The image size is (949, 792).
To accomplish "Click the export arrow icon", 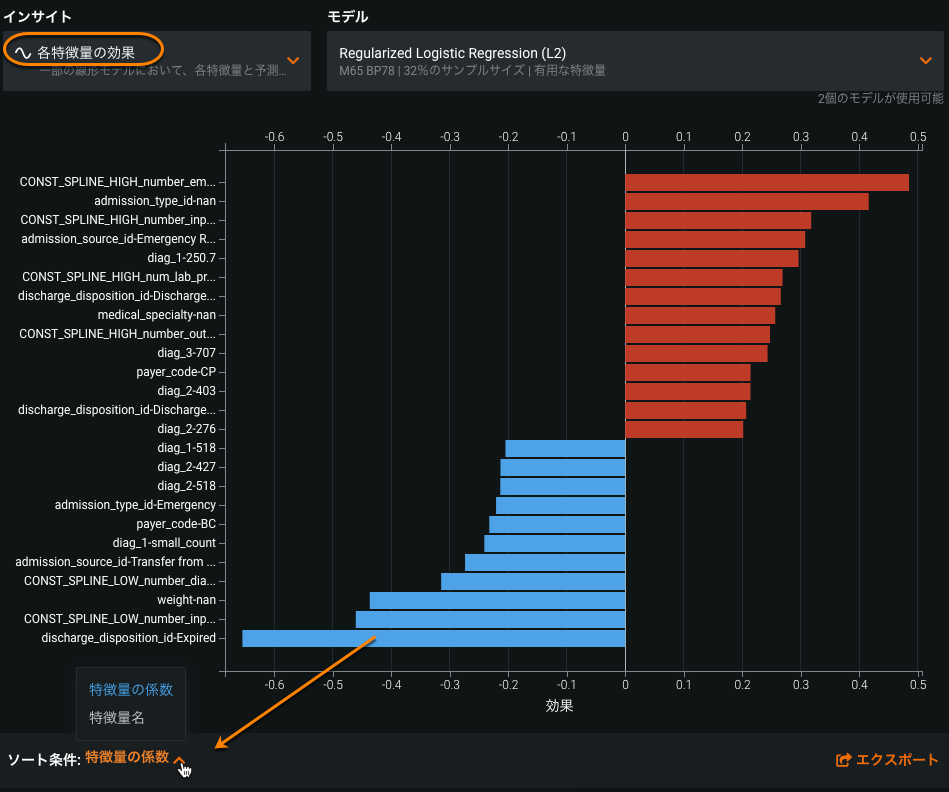I will click(843, 760).
